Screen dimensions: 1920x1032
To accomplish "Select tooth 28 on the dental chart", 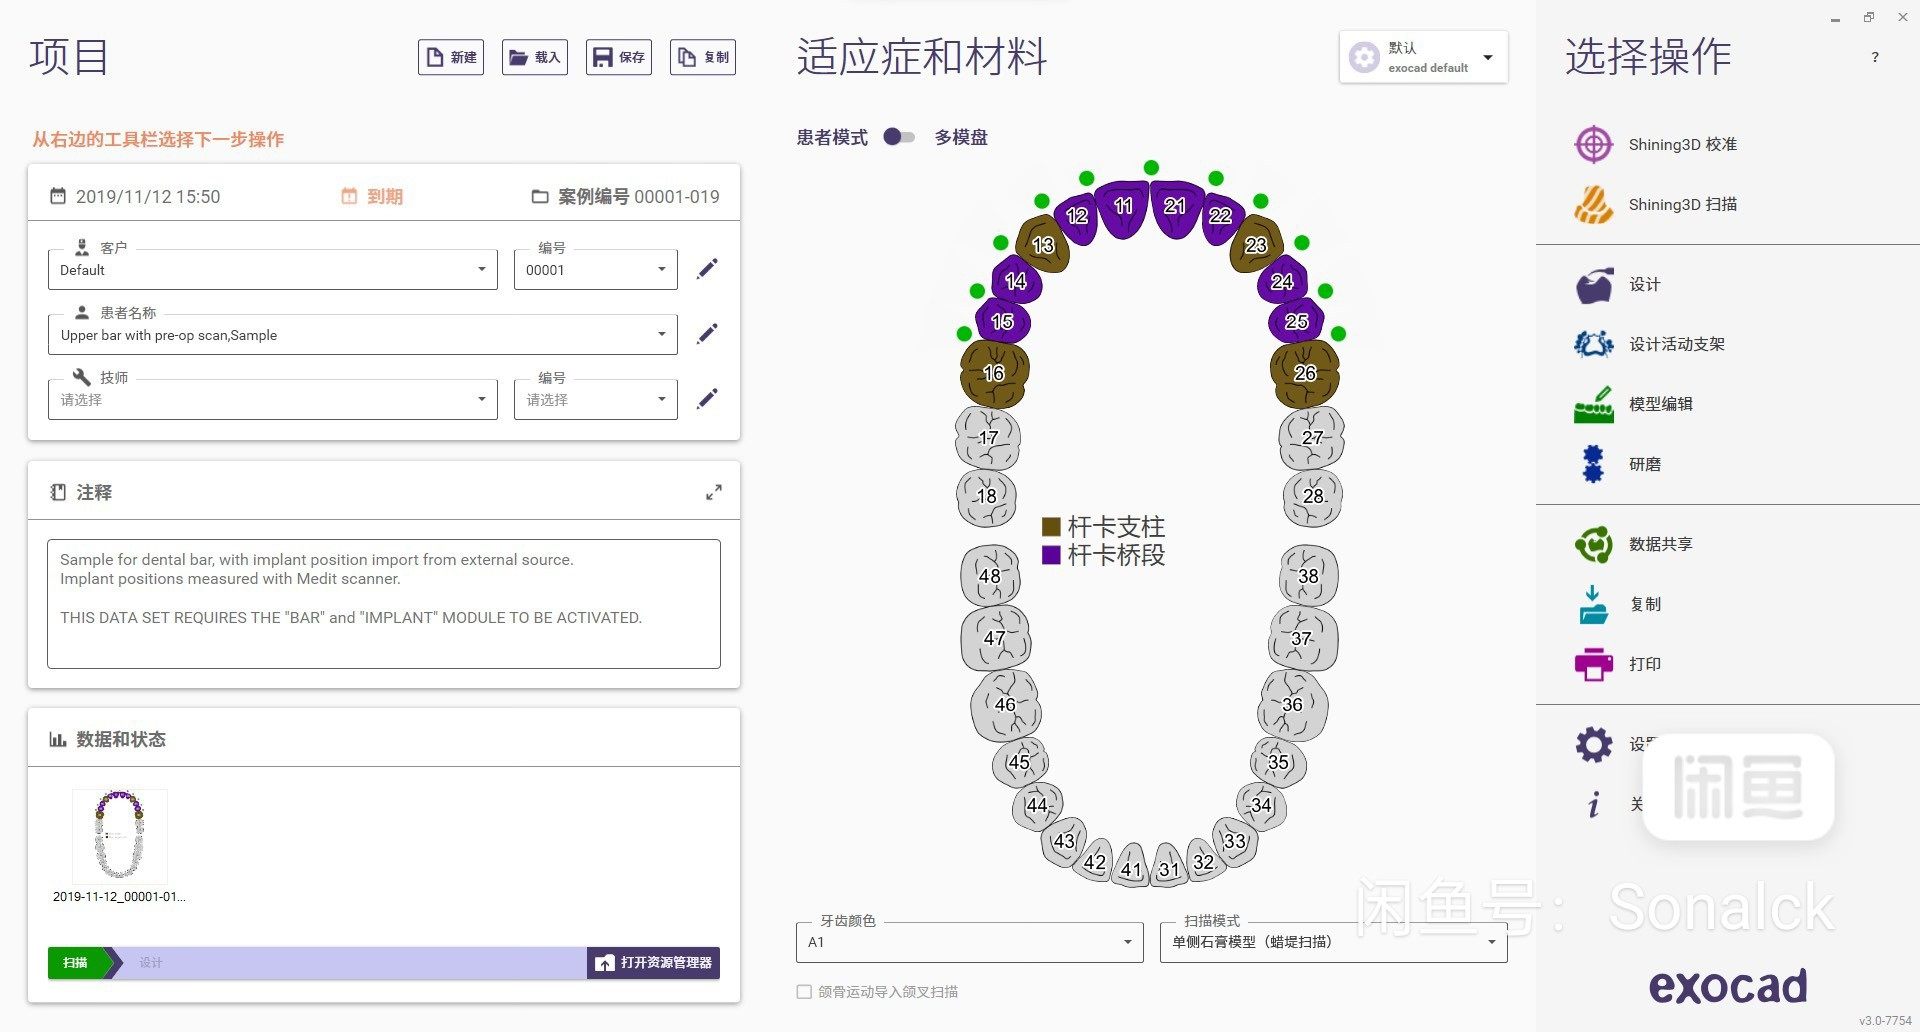I will point(1313,496).
